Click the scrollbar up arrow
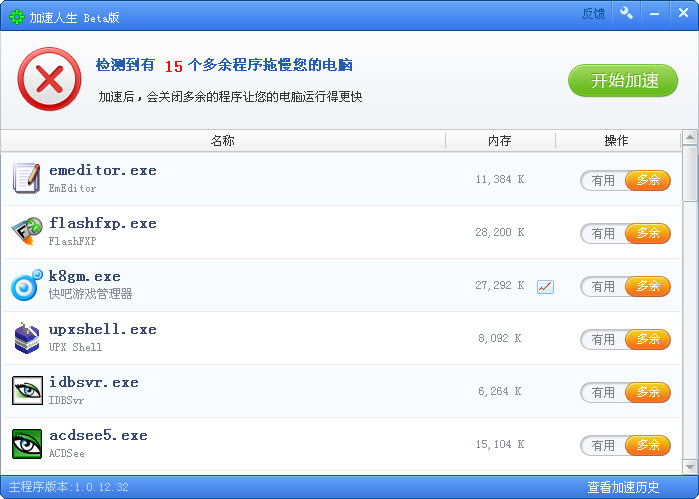This screenshot has height=499, width=699. (690, 137)
